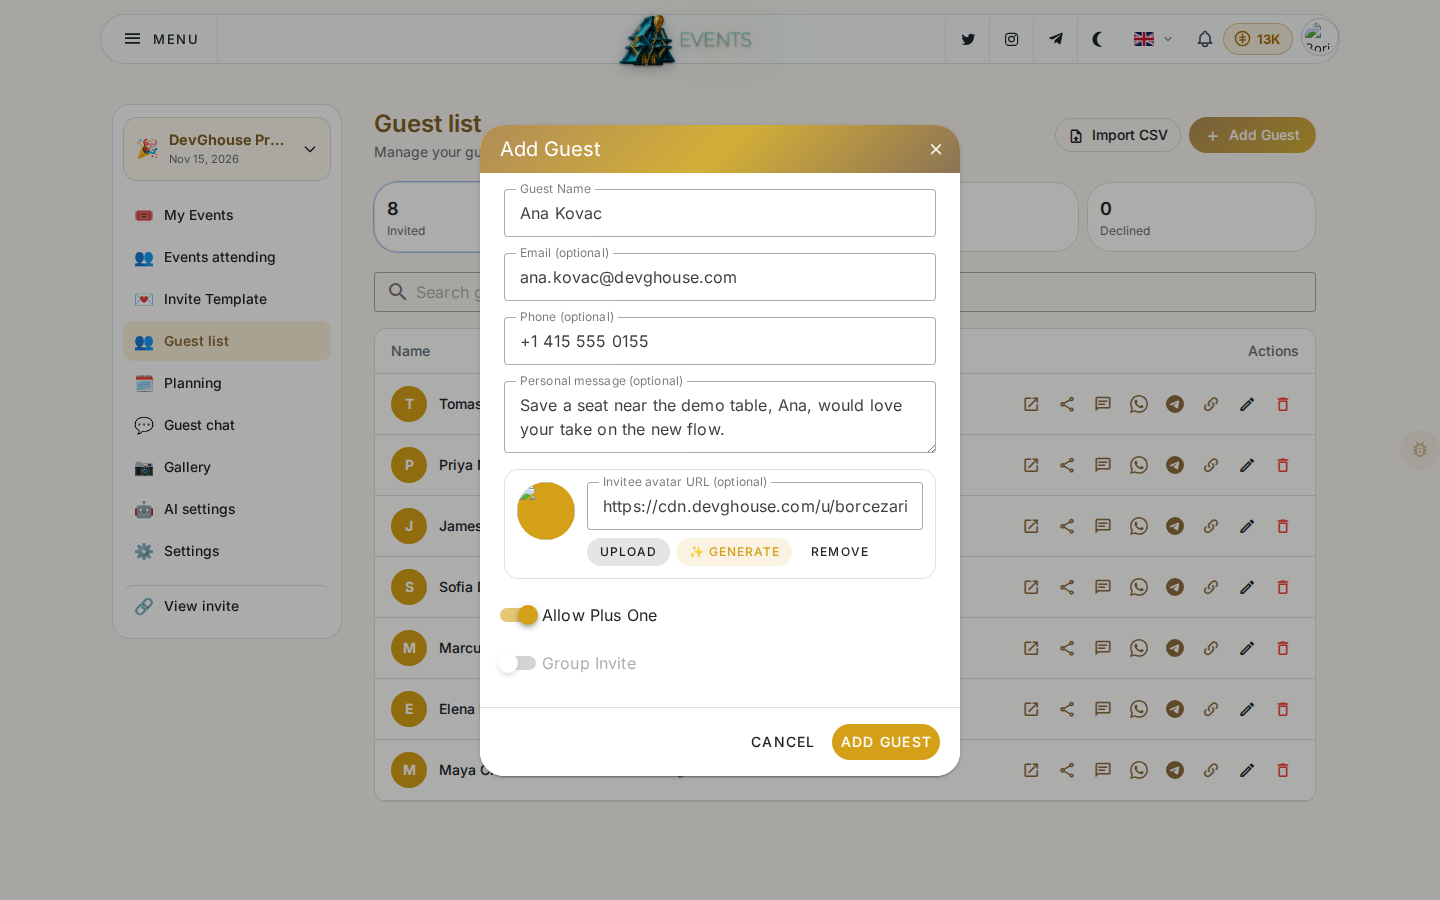Switch to dark mode via moon icon
This screenshot has width=1440, height=900.
[1098, 39]
